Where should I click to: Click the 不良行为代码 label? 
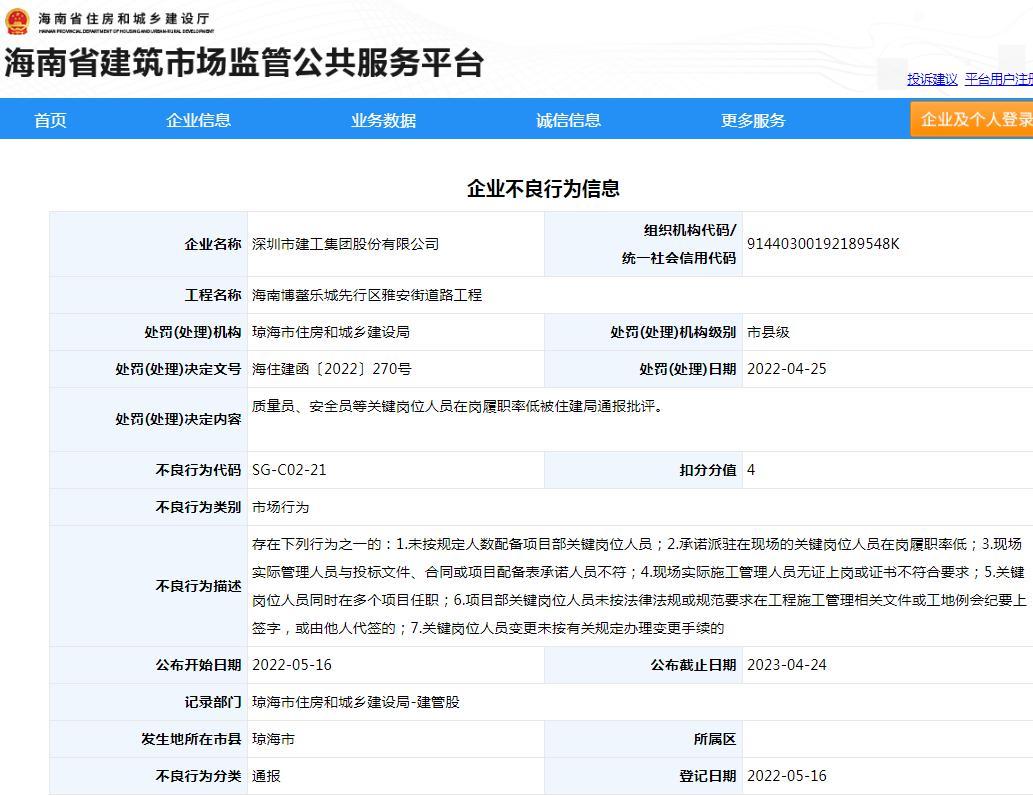click(198, 470)
